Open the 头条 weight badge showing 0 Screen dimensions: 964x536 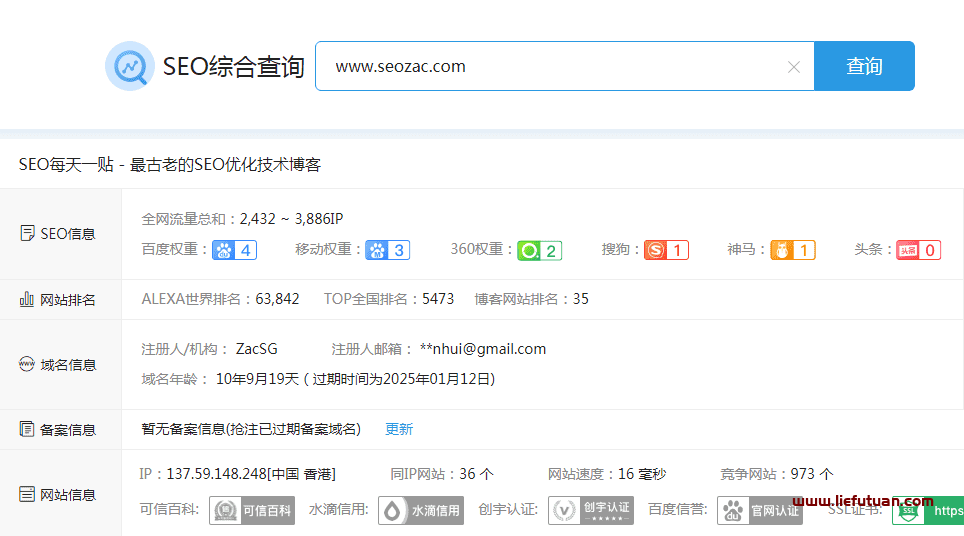(919, 250)
